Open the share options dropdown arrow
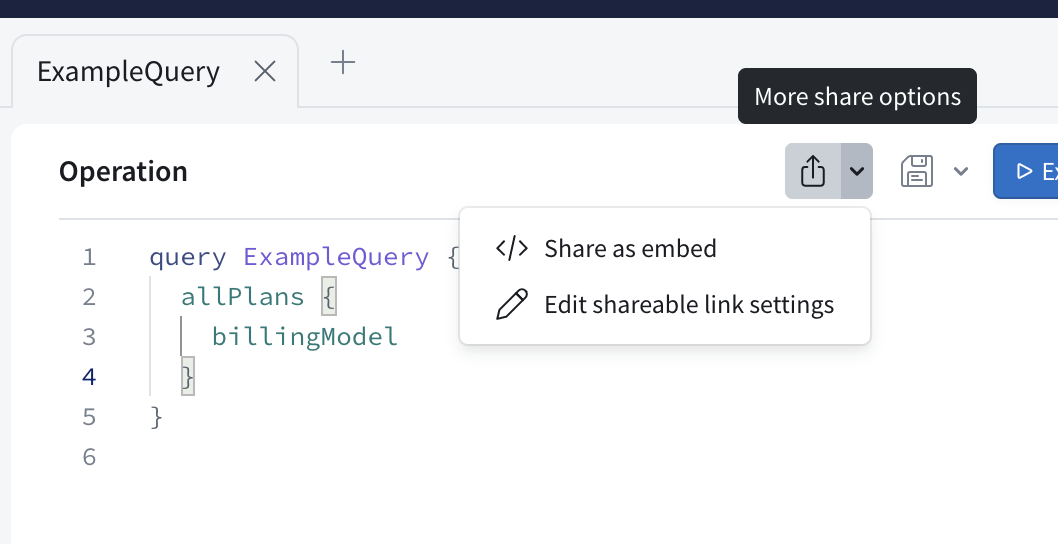 click(857, 171)
